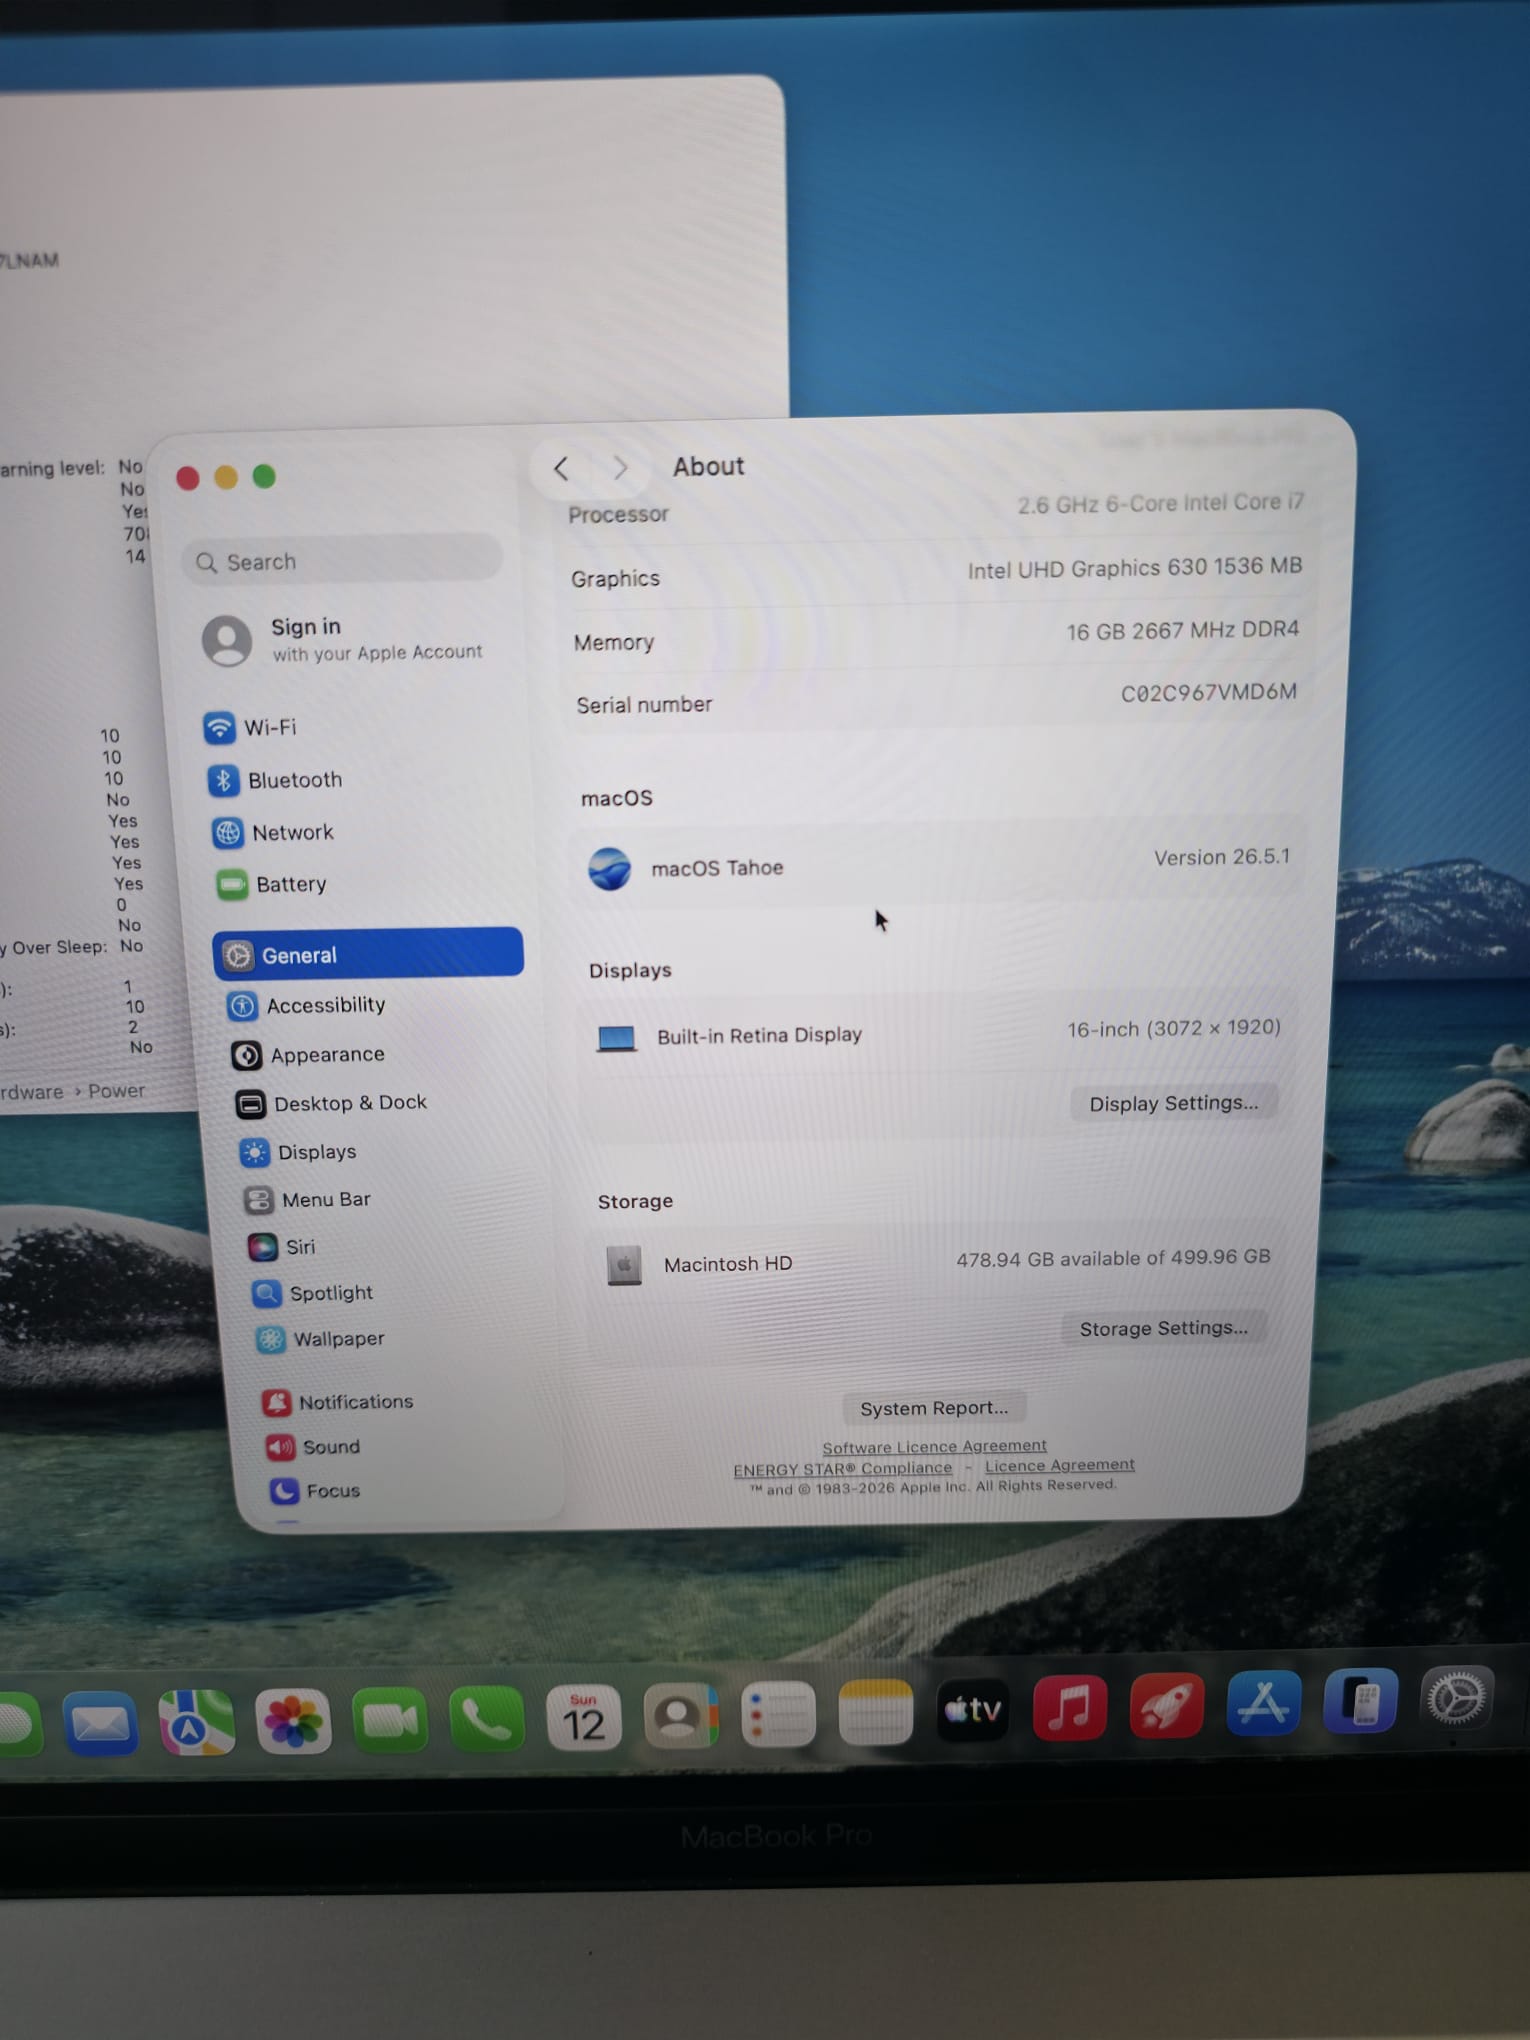This screenshot has width=1530, height=2040.
Task: Open Wallpaper settings
Action: [320, 1339]
